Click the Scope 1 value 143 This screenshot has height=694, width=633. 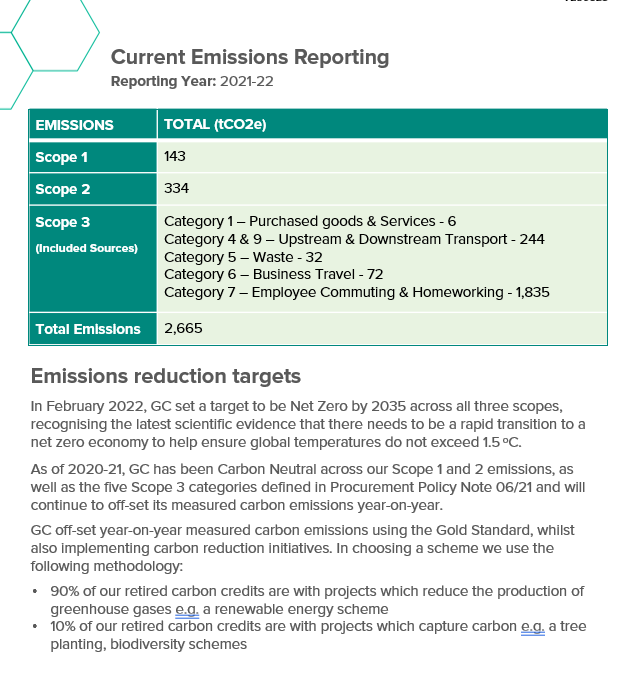pyautogui.click(x=175, y=157)
